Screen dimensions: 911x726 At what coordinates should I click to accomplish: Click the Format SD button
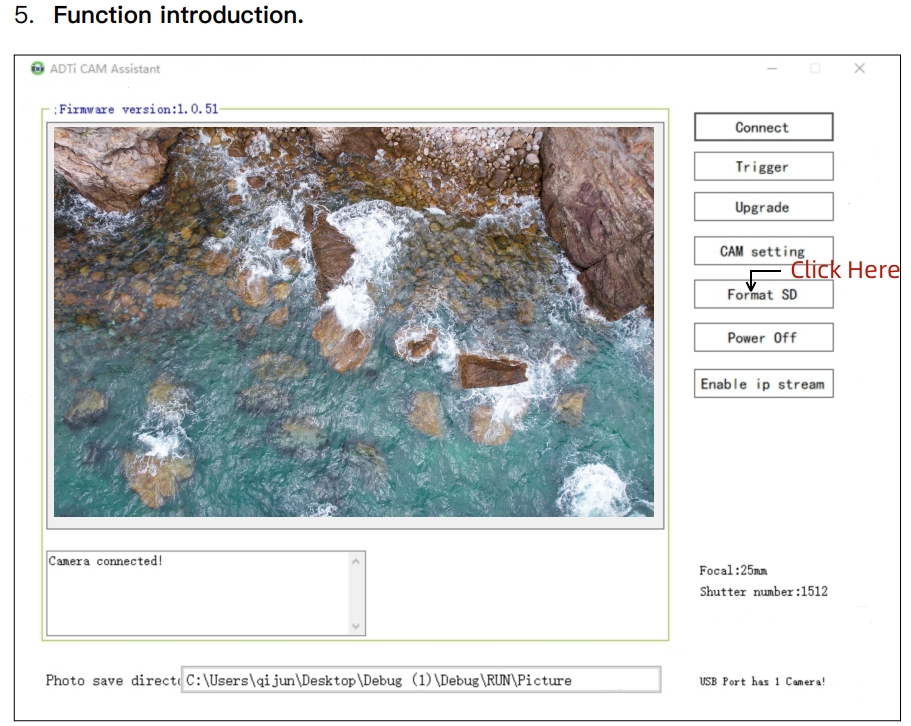(x=763, y=295)
